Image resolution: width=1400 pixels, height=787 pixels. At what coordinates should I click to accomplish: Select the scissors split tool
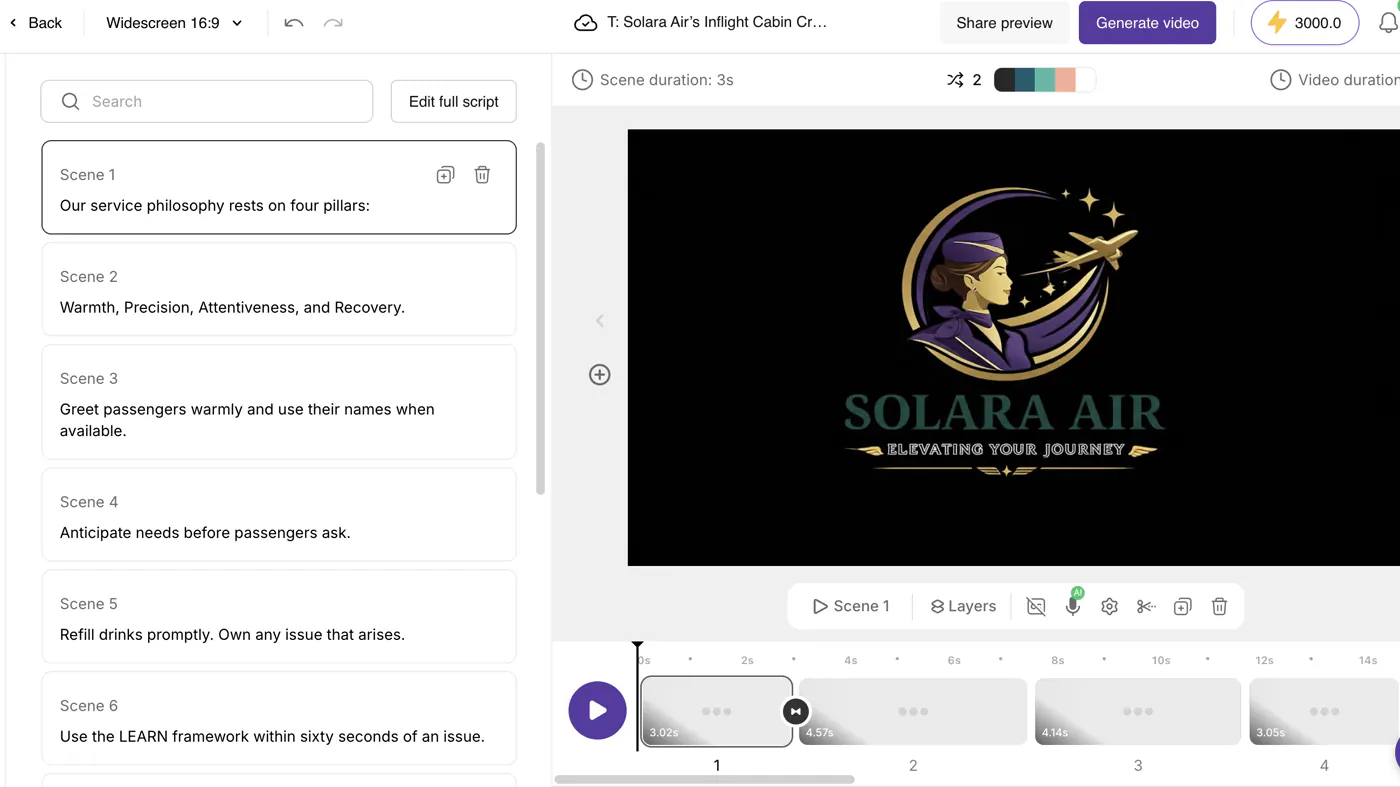click(1146, 606)
